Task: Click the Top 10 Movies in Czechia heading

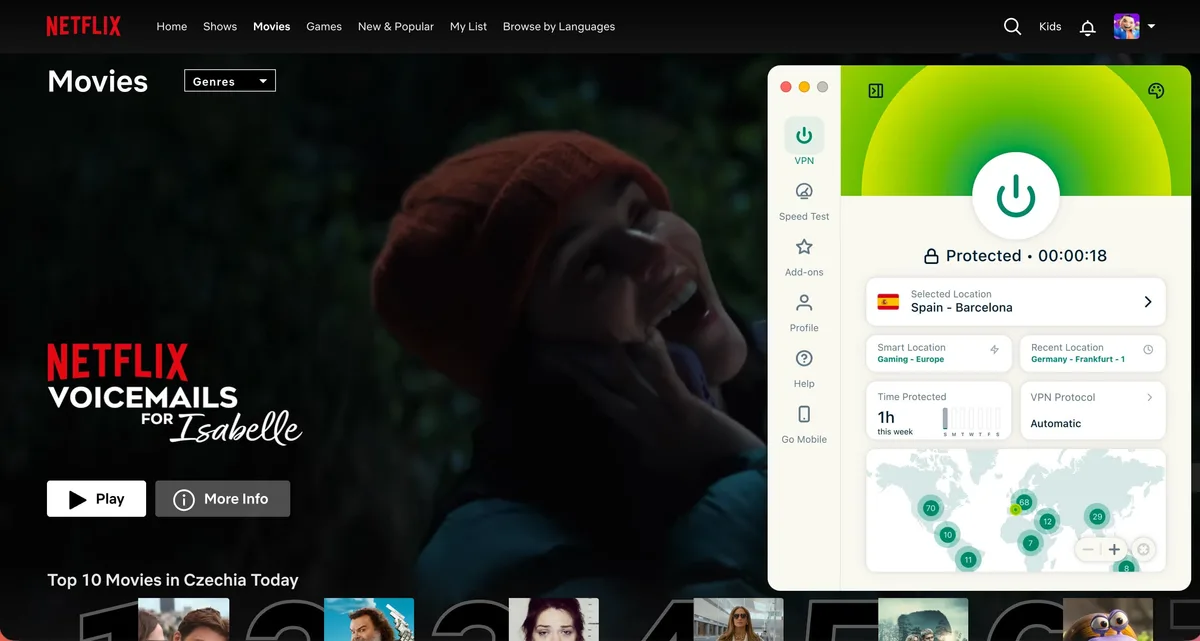Action: point(173,580)
